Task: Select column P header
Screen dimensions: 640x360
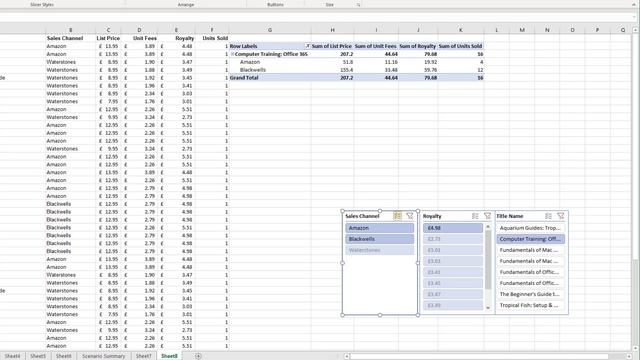Action: [x=597, y=30]
